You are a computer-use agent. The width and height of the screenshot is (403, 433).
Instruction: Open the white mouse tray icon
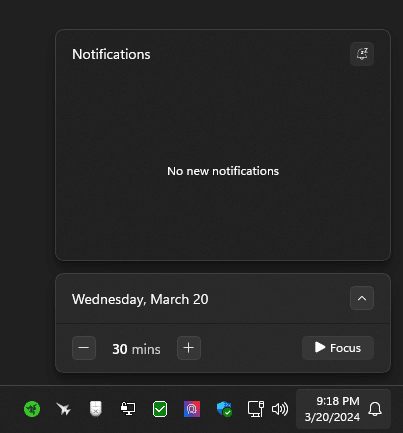click(96, 409)
